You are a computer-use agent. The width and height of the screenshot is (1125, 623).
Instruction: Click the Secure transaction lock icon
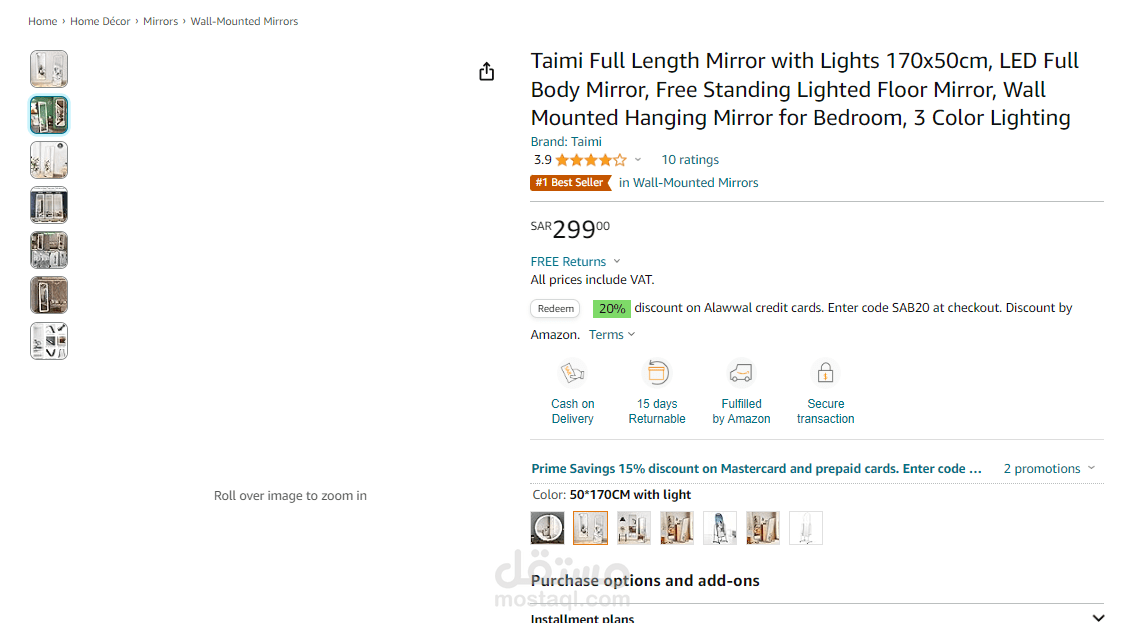(825, 373)
